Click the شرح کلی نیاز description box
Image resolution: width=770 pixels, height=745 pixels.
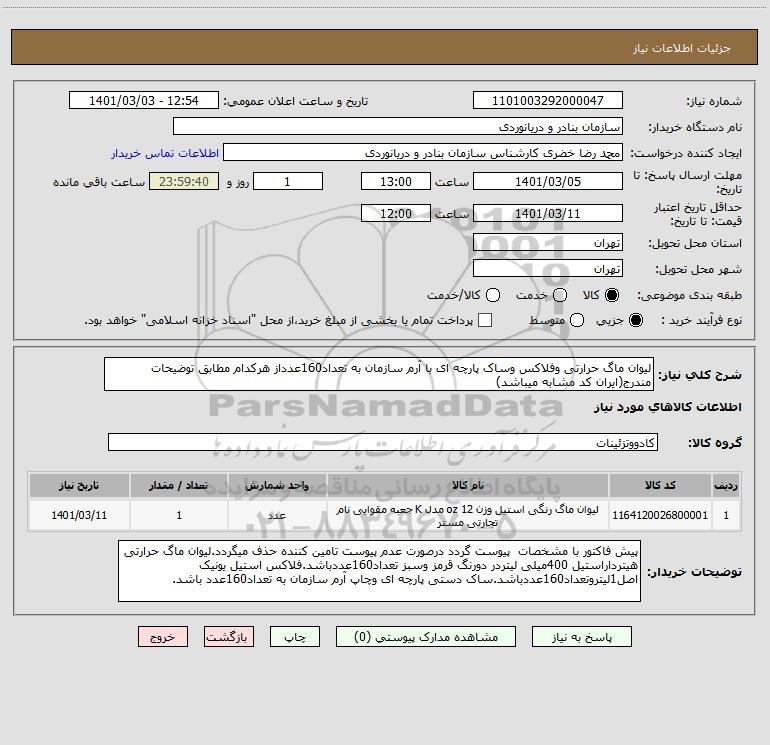pyautogui.click(x=379, y=374)
